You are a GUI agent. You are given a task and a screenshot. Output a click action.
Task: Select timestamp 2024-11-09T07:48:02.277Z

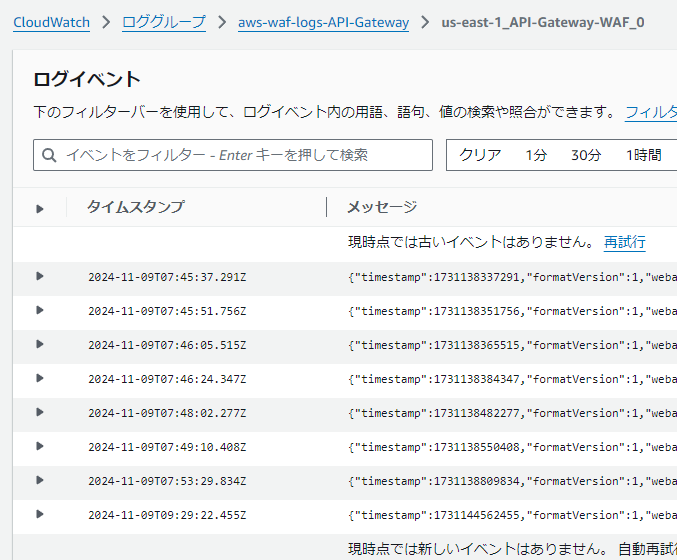[167, 414]
